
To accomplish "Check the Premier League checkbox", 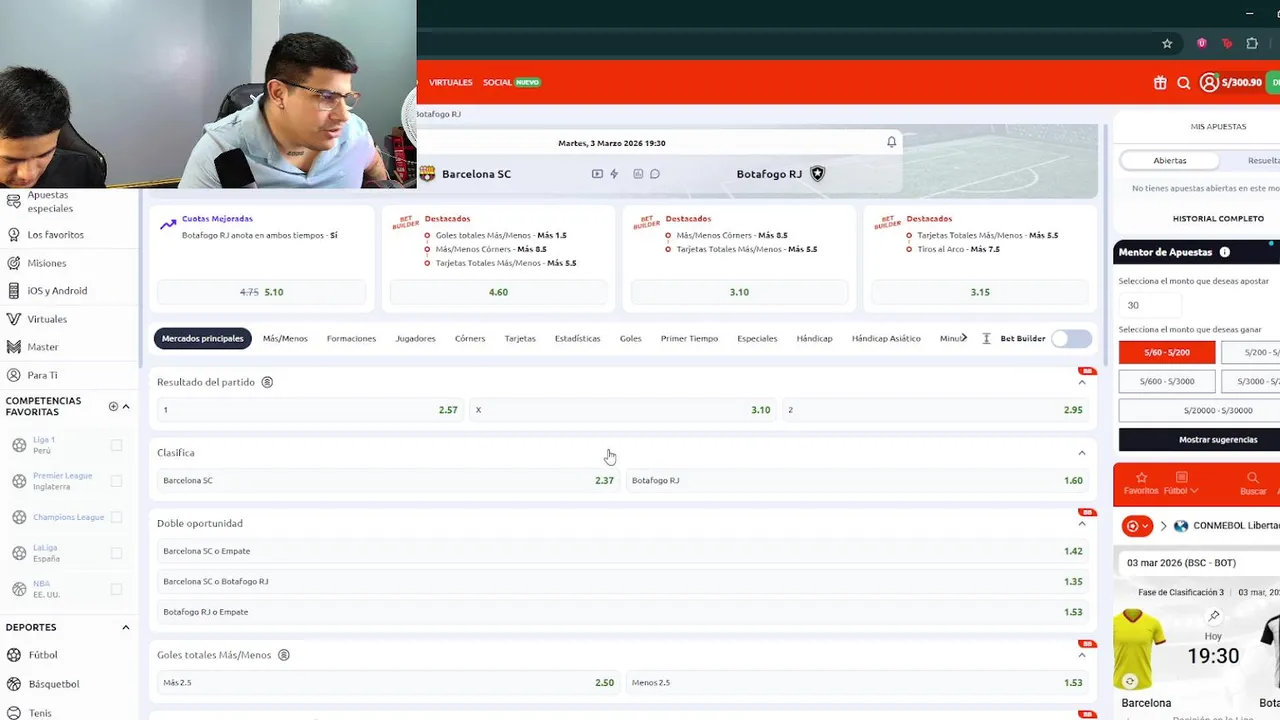I will tap(117, 481).
